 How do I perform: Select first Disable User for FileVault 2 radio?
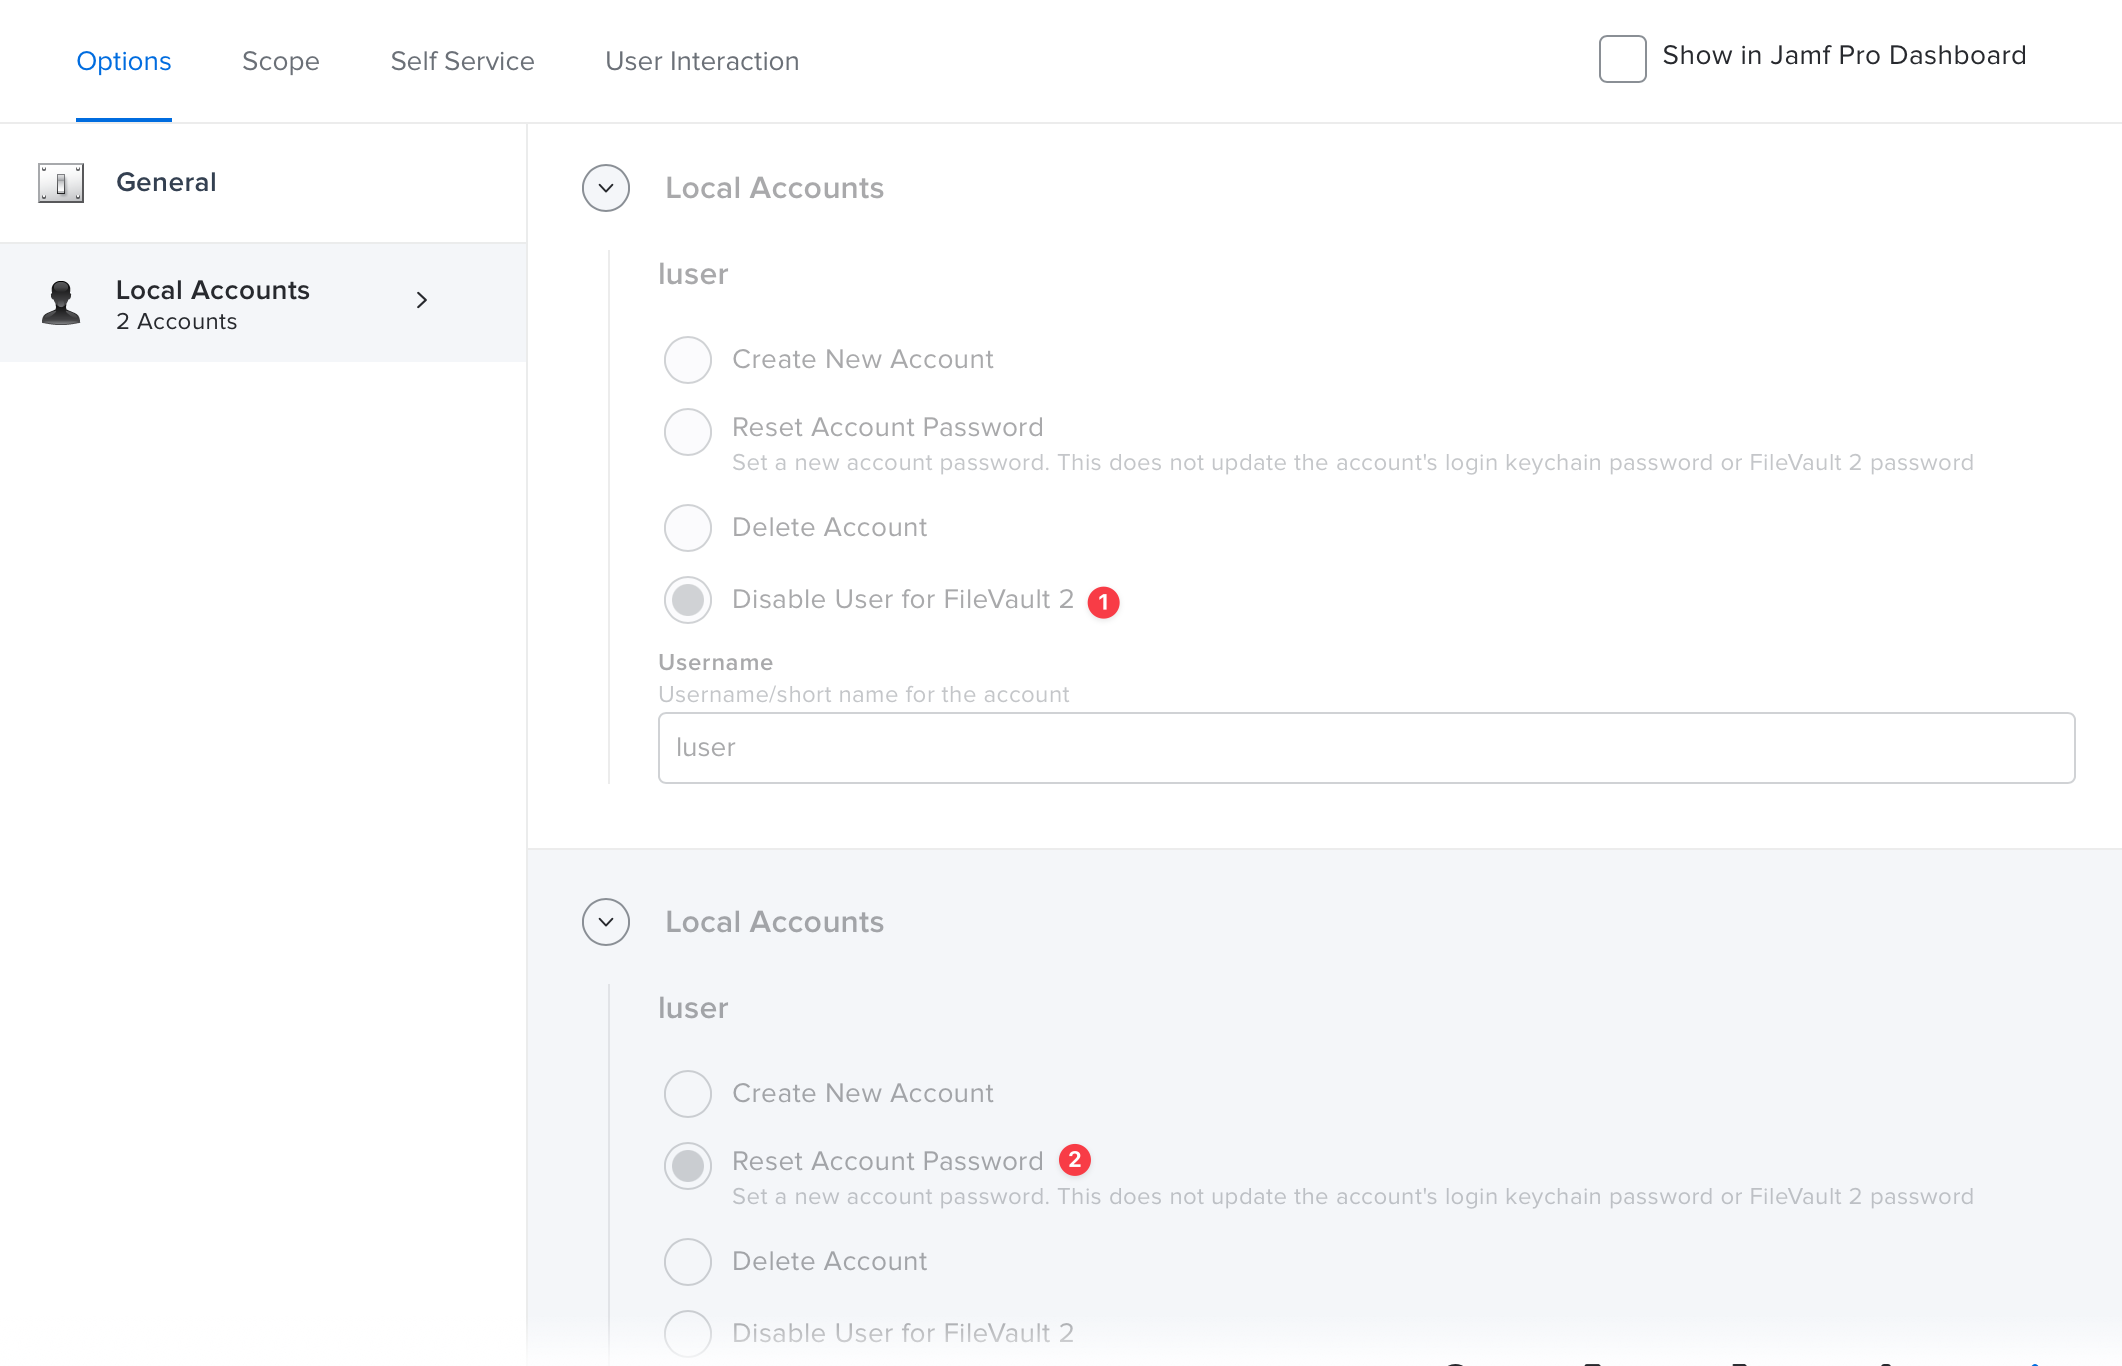click(688, 600)
